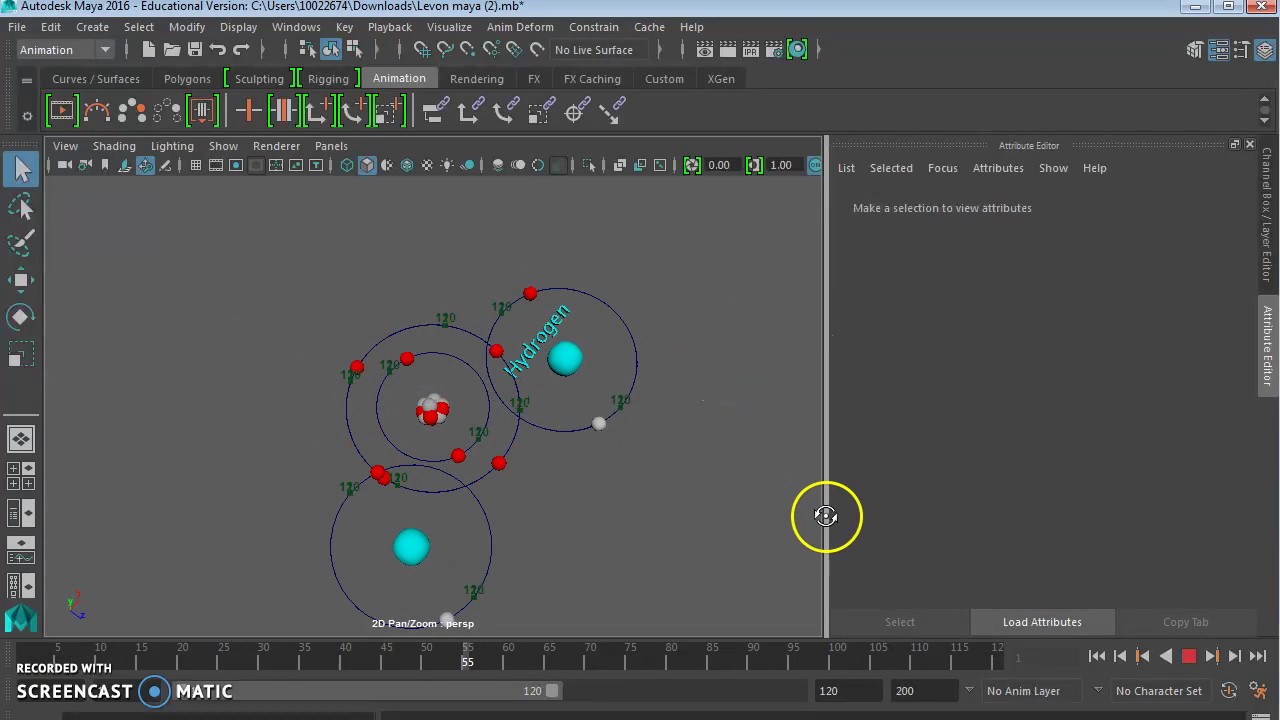
Task: Activate the Lasso select tool
Action: click(22, 207)
